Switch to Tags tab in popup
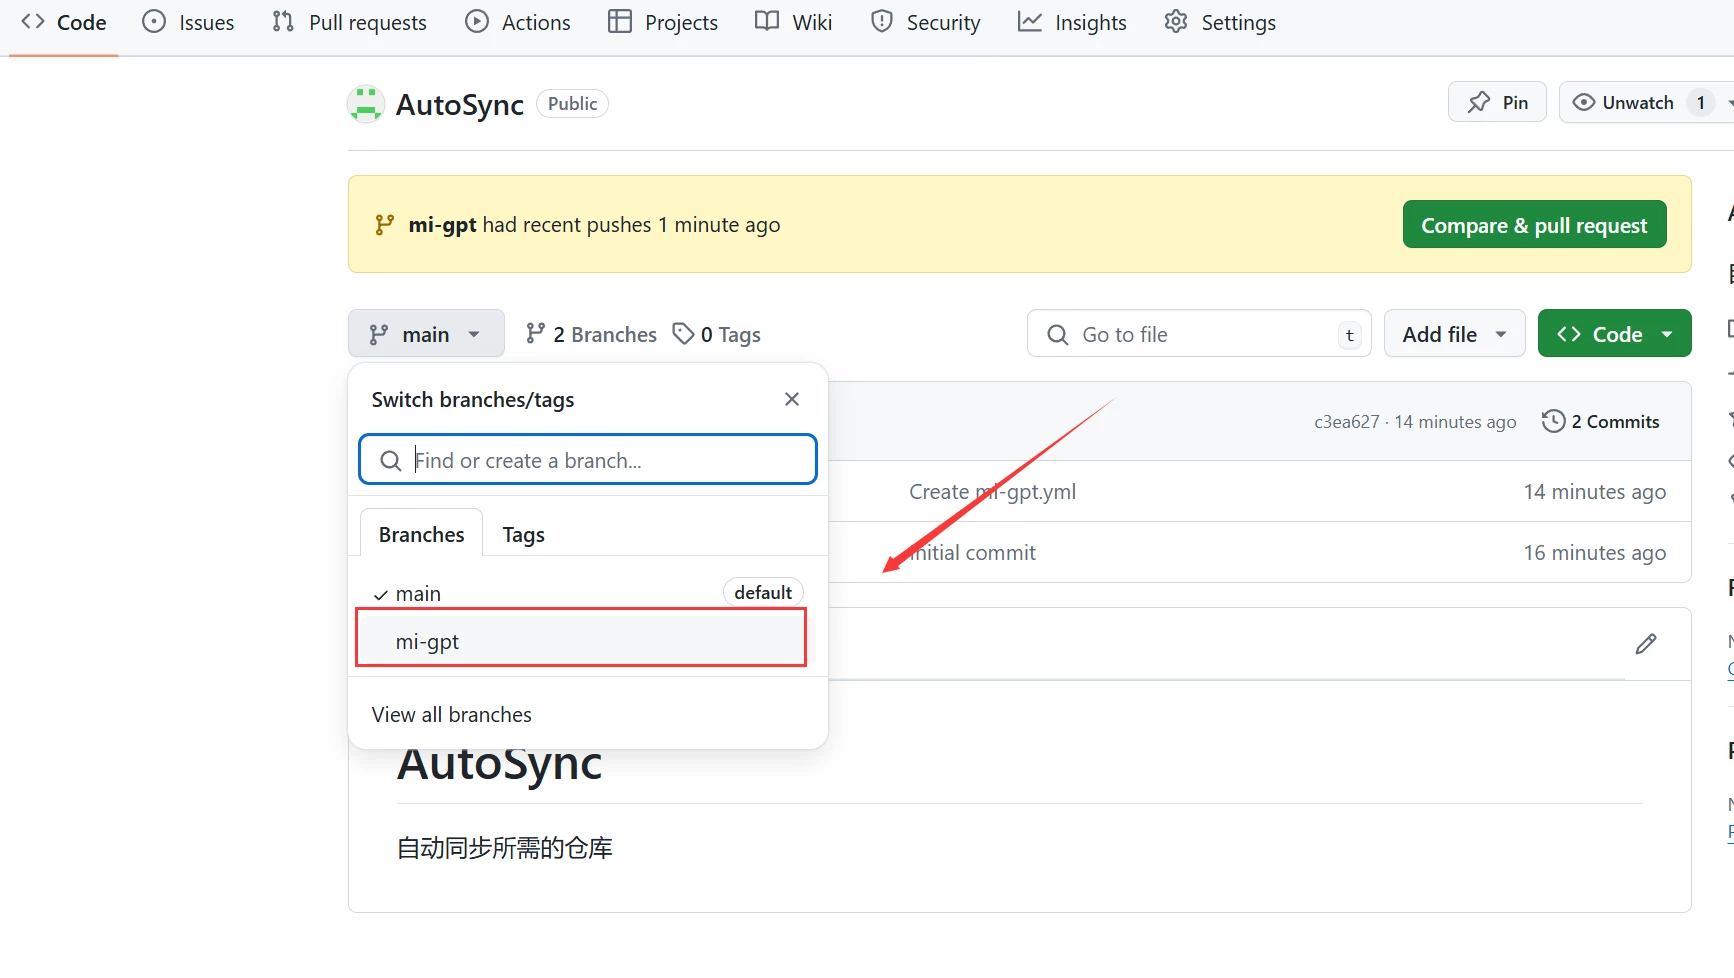The image size is (1734, 978). [x=523, y=535]
